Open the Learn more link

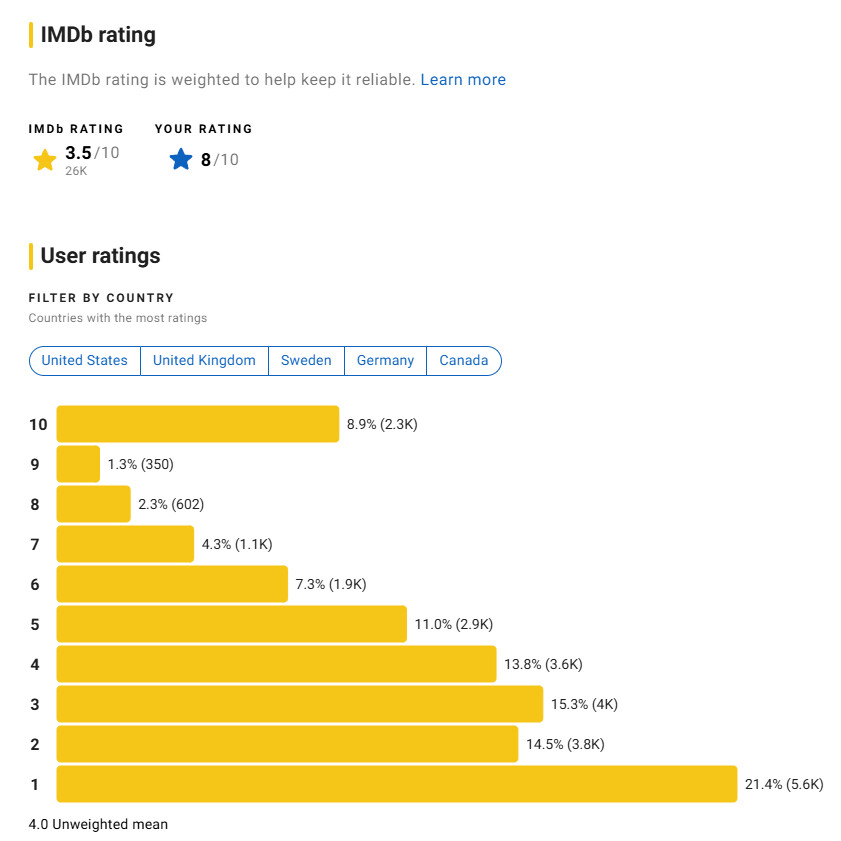tap(463, 79)
